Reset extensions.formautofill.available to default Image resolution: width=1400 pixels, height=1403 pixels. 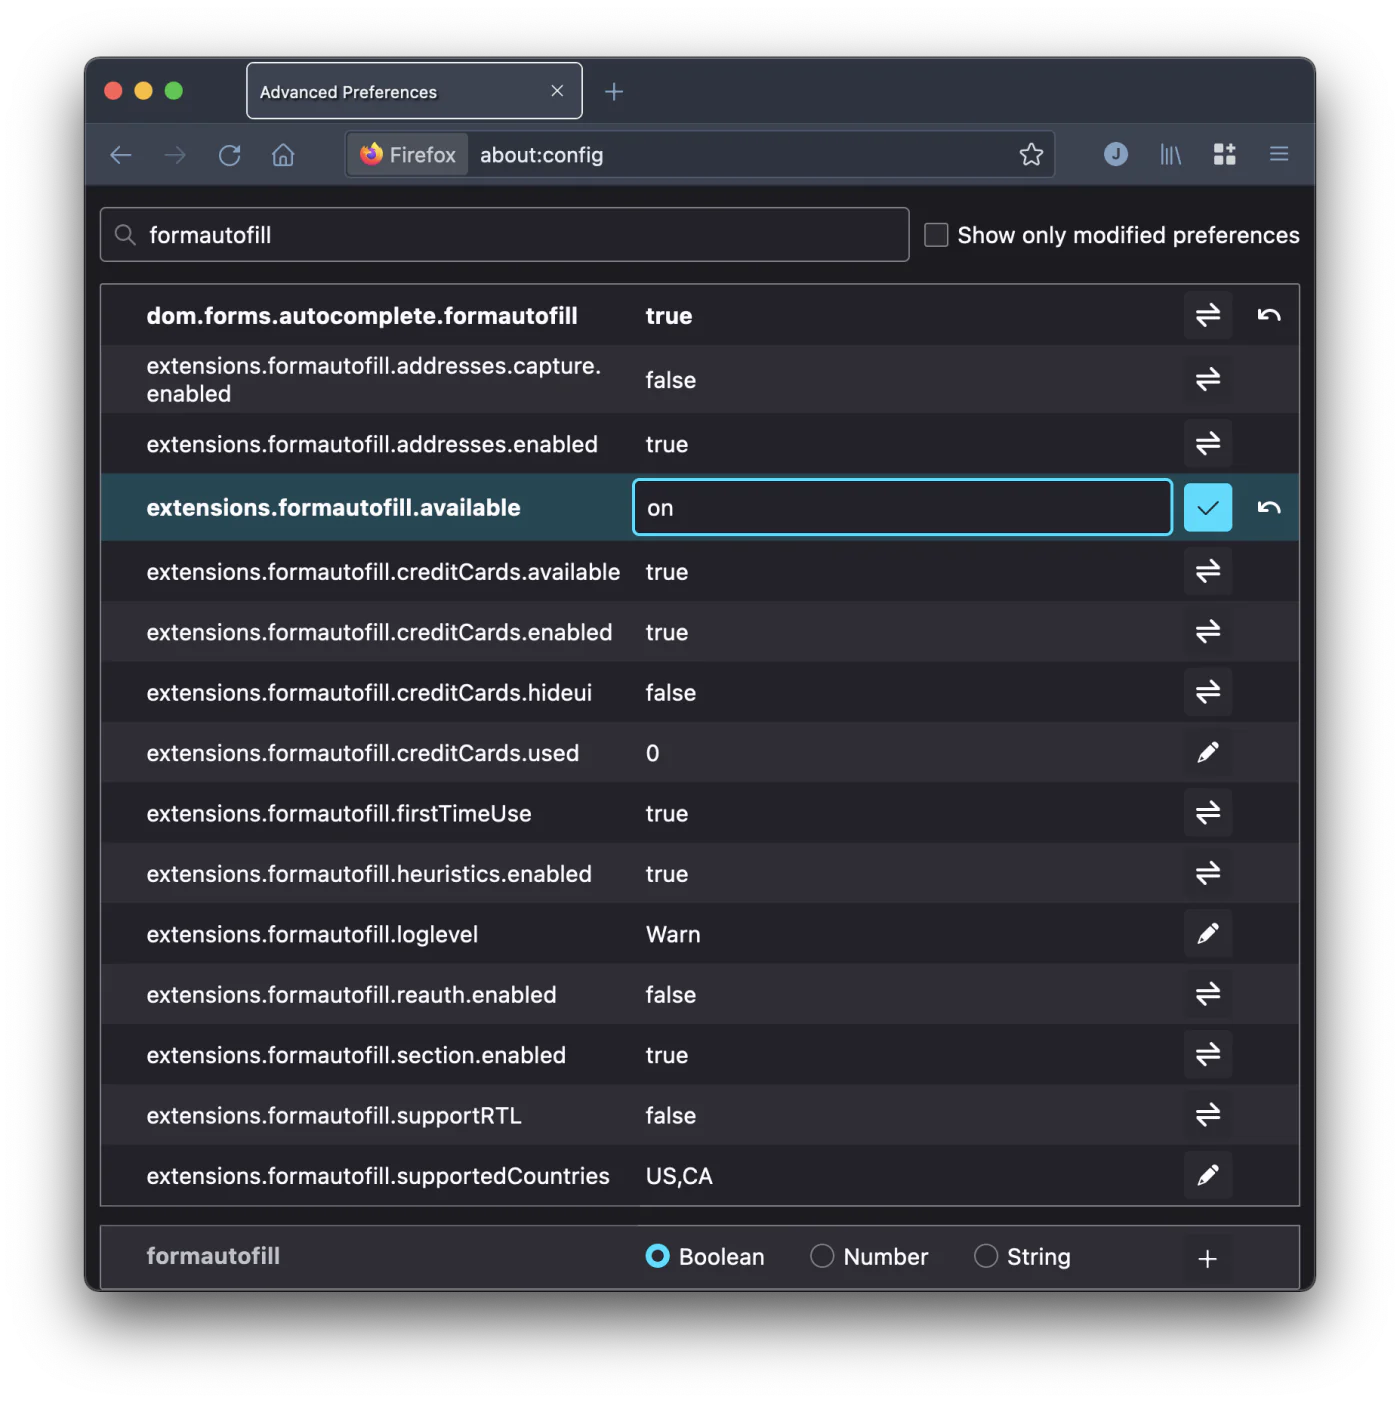pyautogui.click(x=1269, y=508)
